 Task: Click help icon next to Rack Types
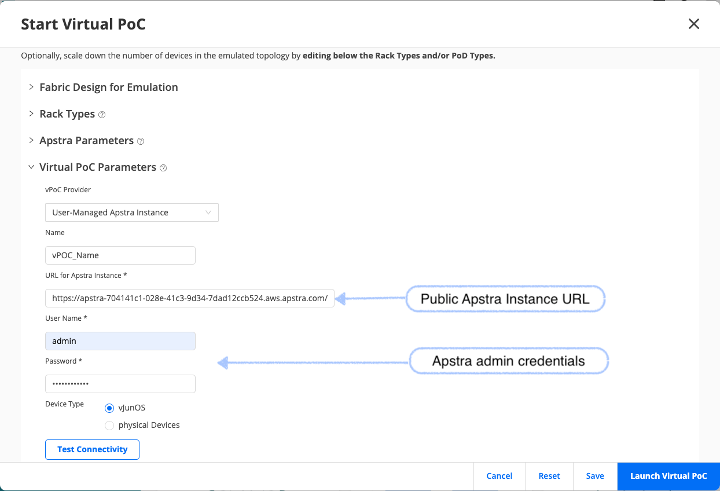click(x=102, y=115)
